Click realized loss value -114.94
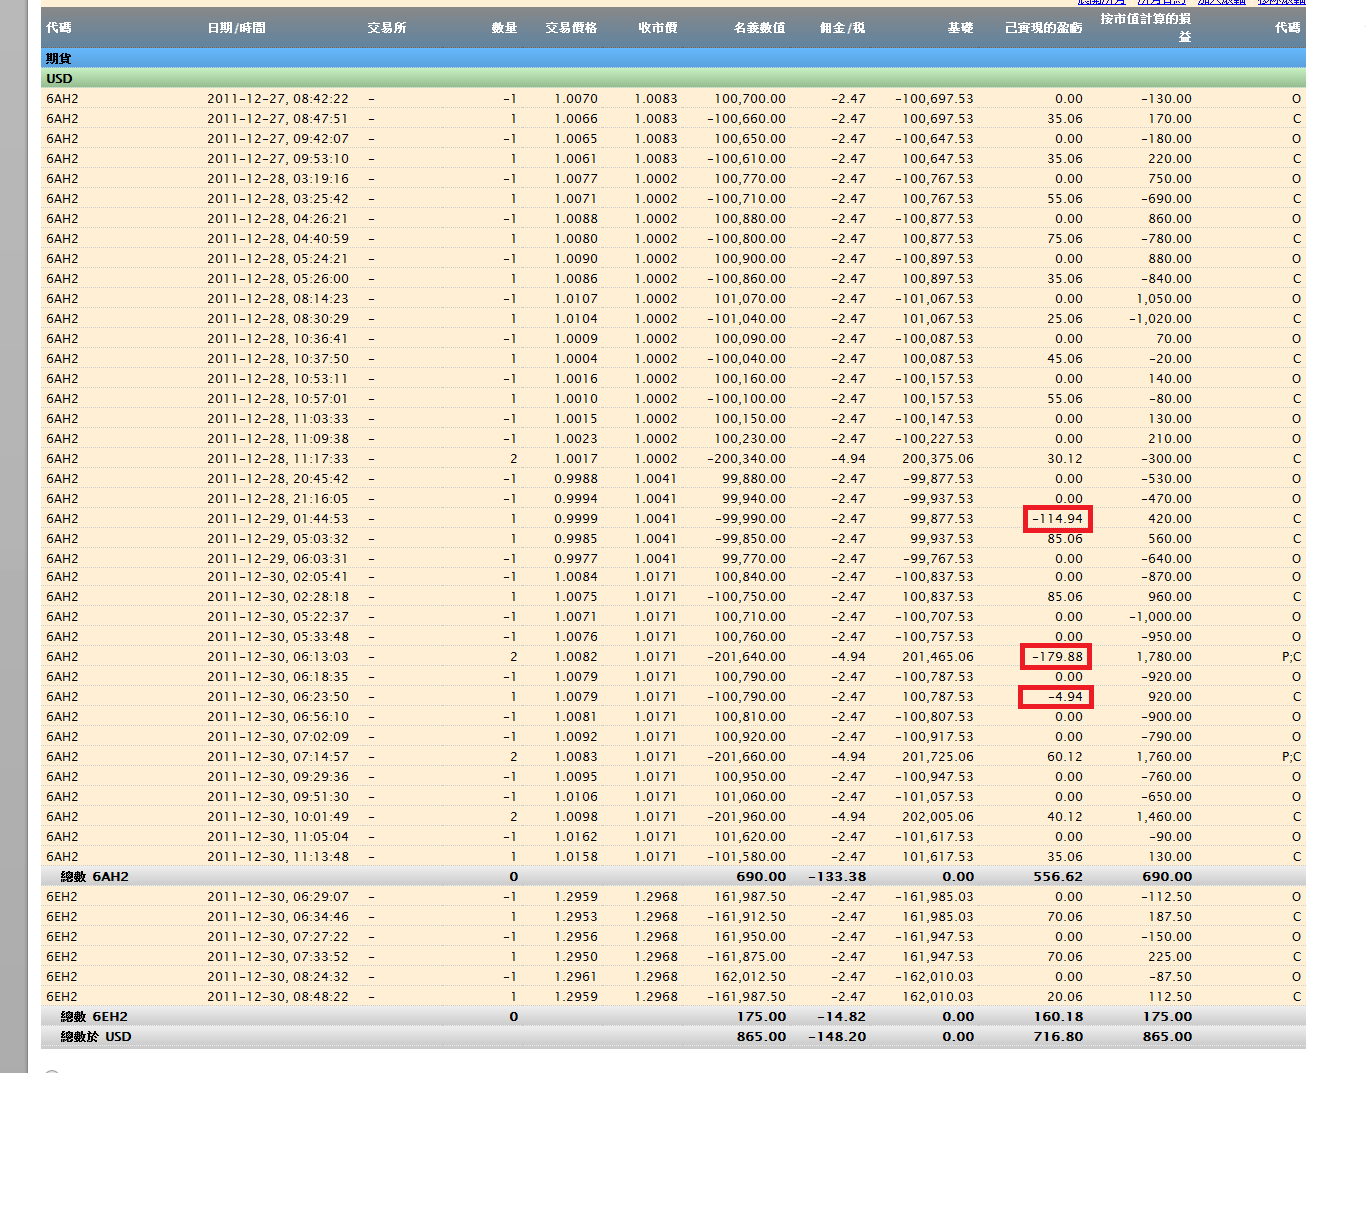Viewport: 1366px width, 1206px height. (x=1058, y=519)
